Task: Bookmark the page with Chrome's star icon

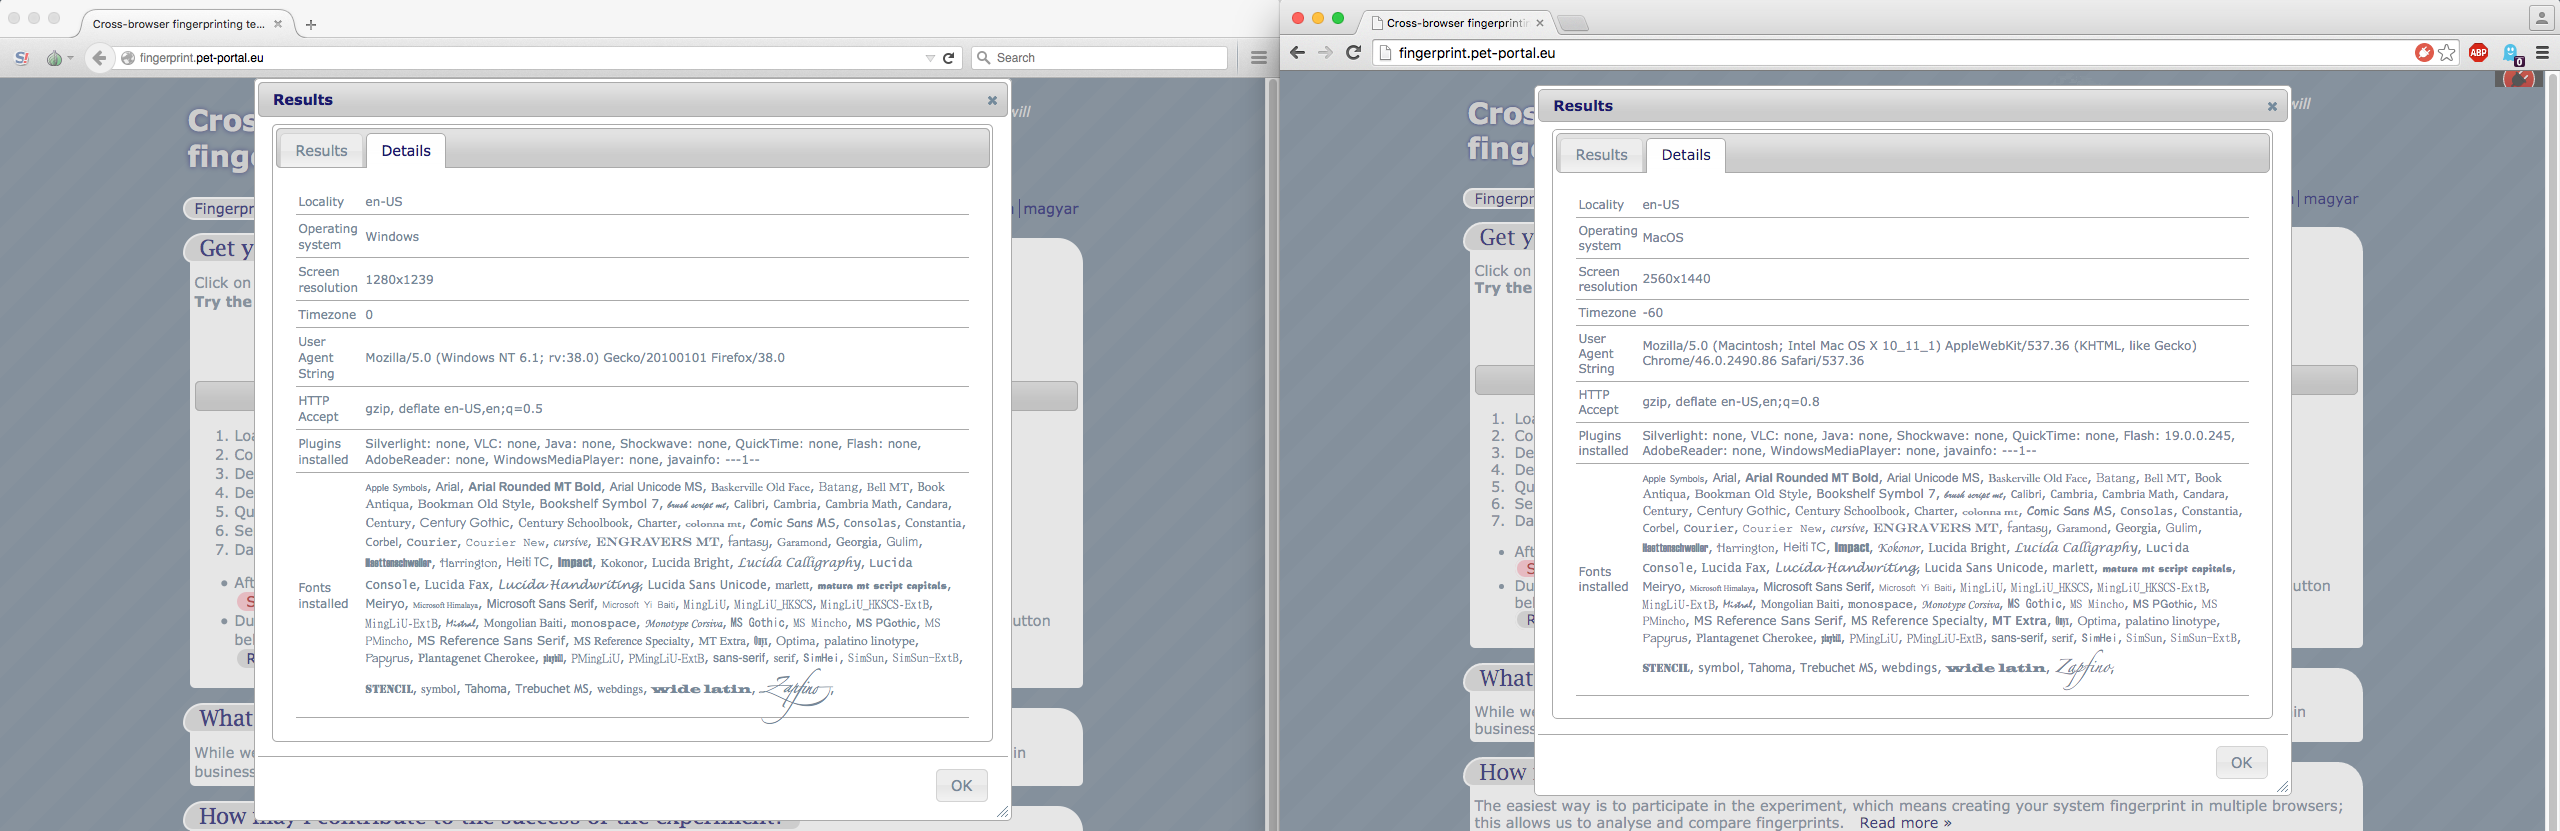Action: pyautogui.click(x=2447, y=53)
